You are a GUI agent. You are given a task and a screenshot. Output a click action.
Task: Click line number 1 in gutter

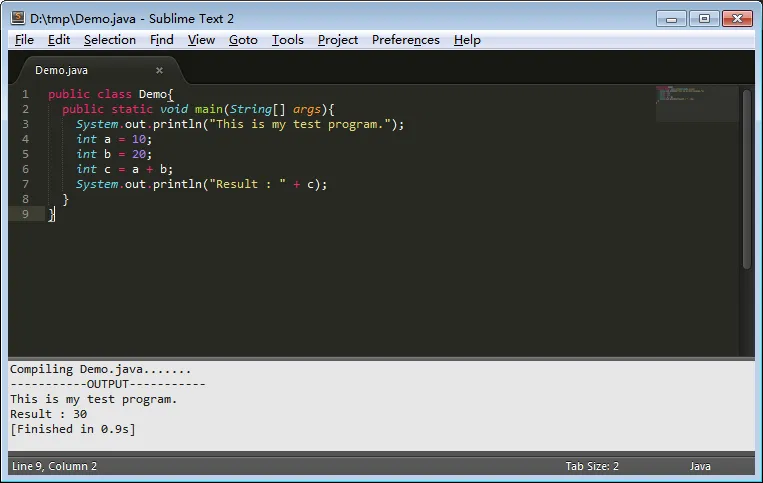click(x=25, y=94)
